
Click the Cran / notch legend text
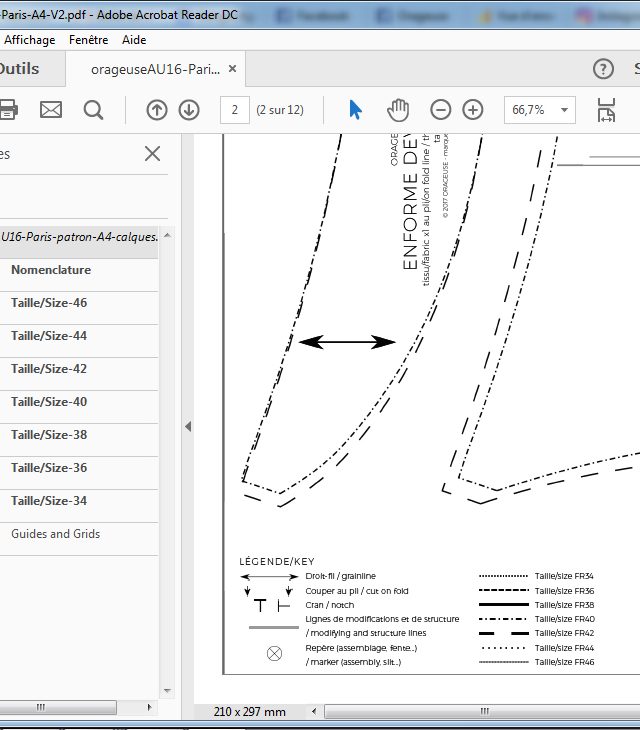330,605
